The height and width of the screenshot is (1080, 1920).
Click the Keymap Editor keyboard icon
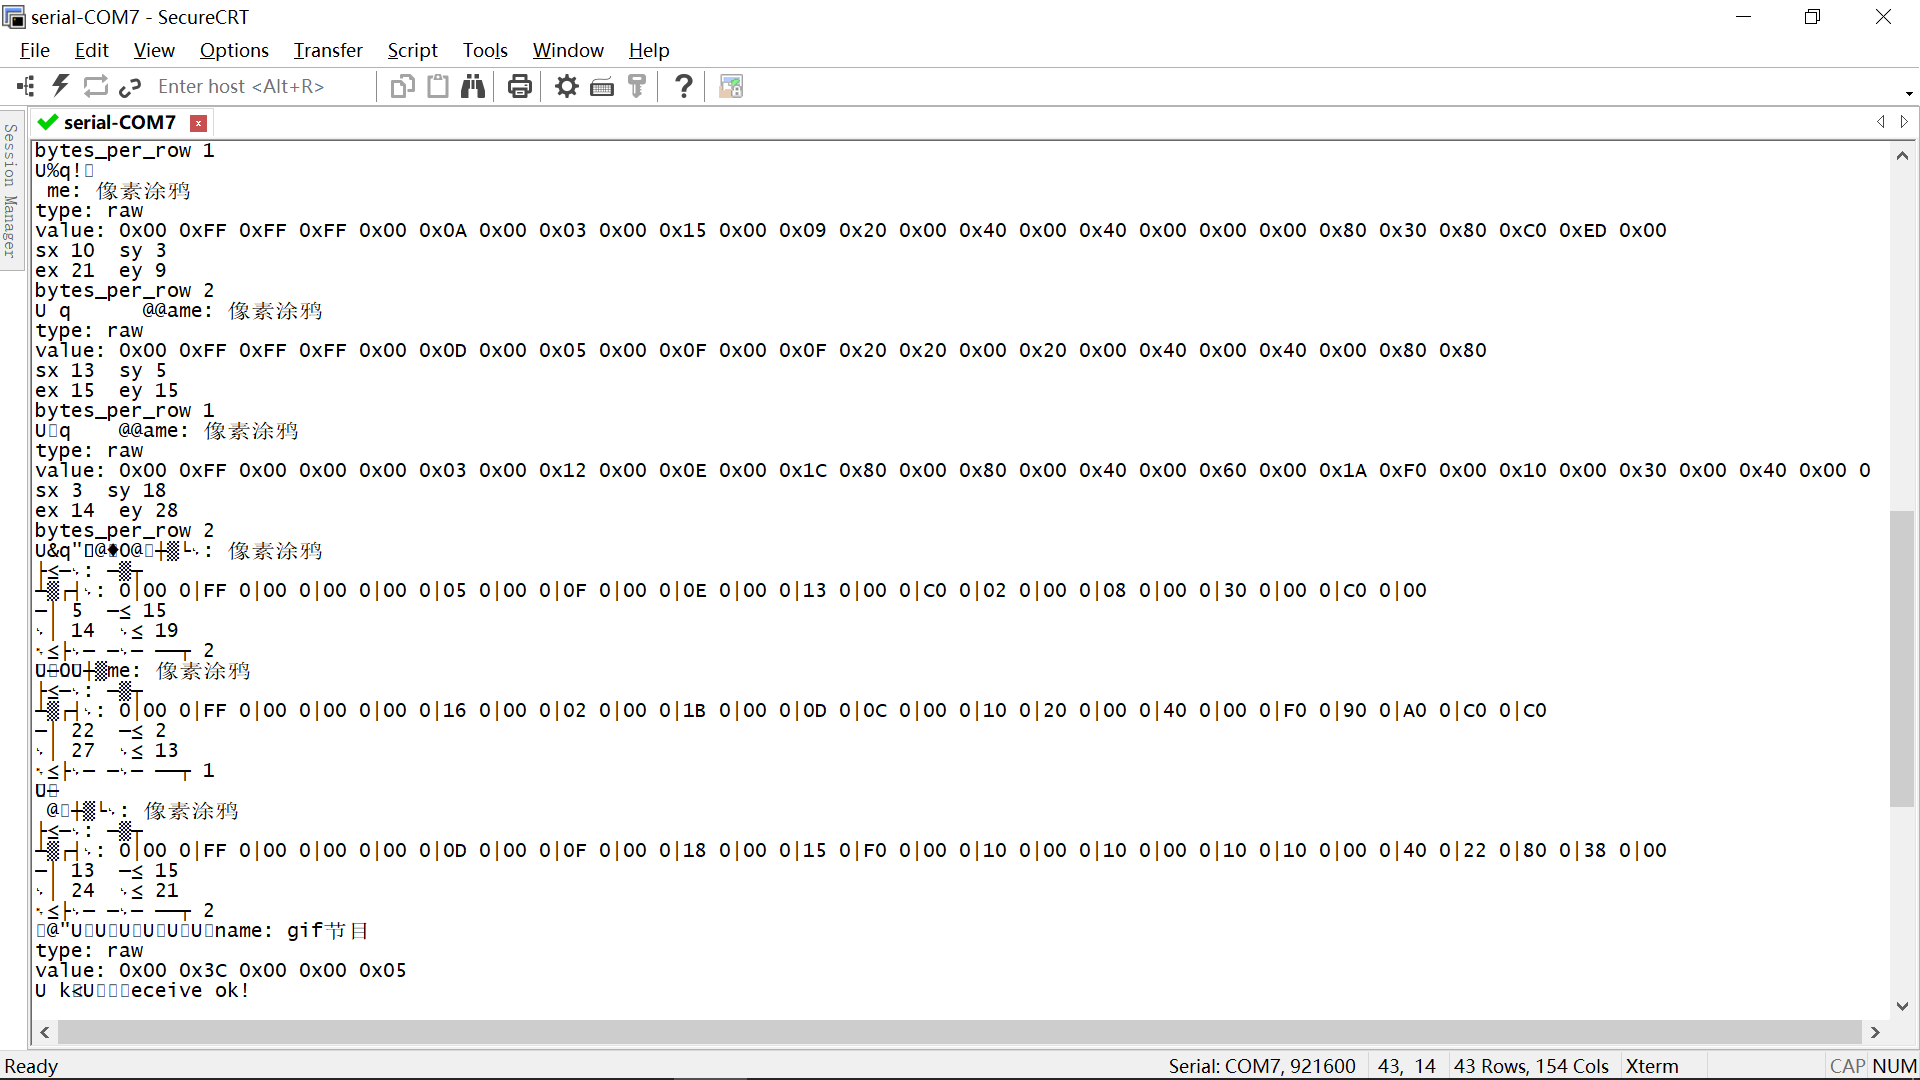tap(602, 87)
